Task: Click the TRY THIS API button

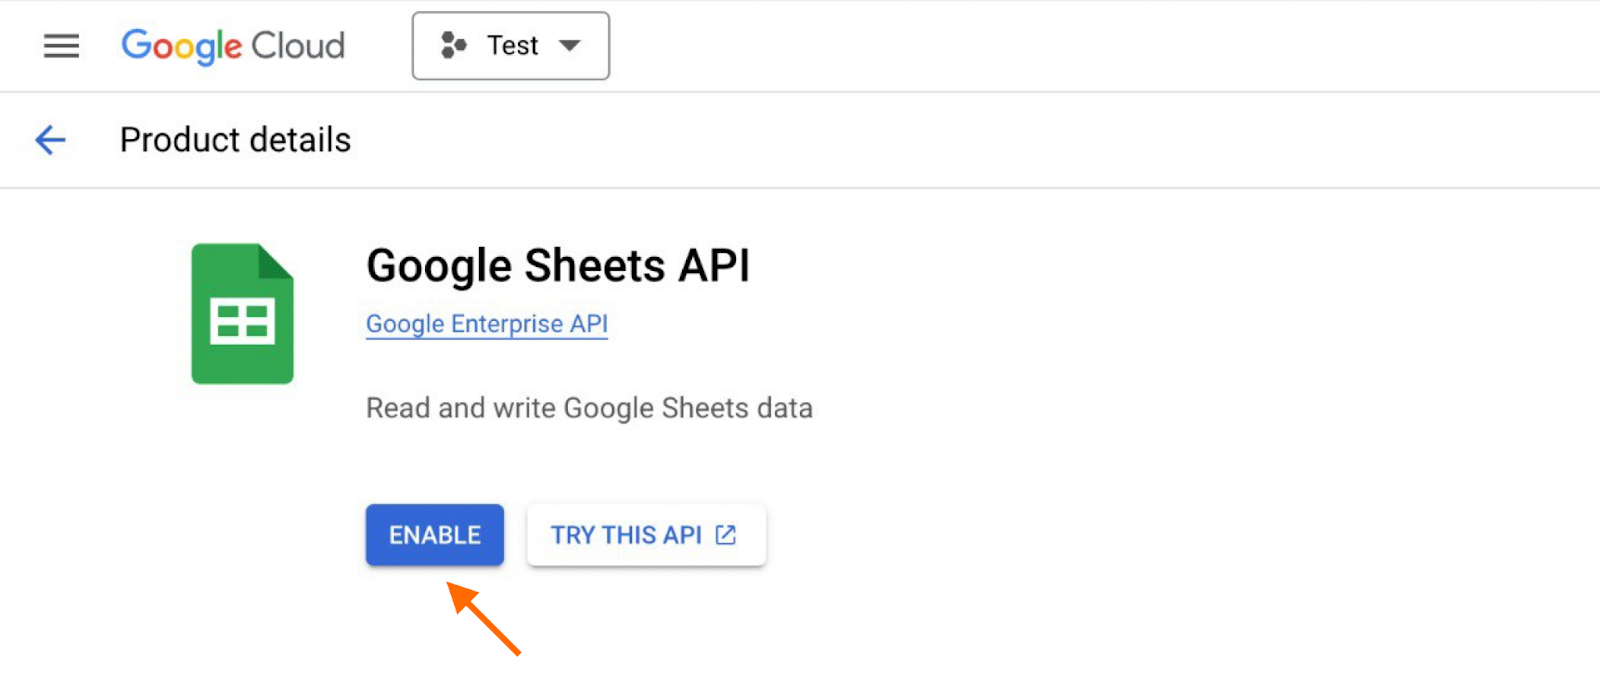Action: point(645,535)
